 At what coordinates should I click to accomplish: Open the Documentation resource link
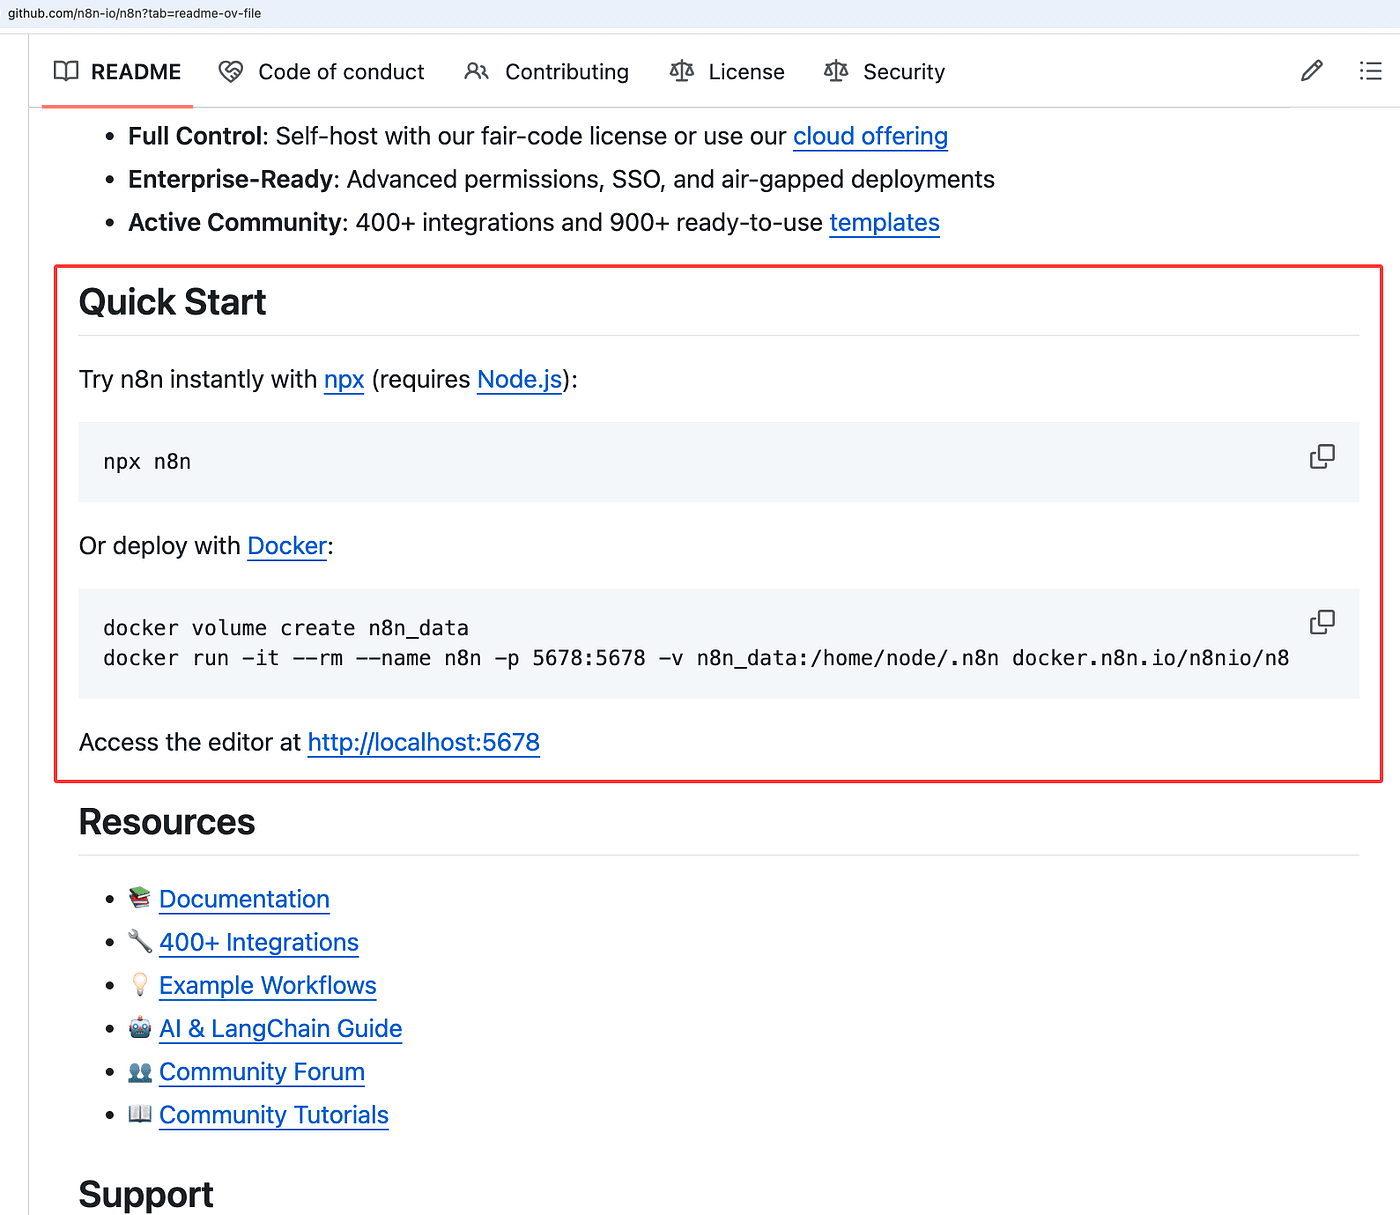click(244, 899)
